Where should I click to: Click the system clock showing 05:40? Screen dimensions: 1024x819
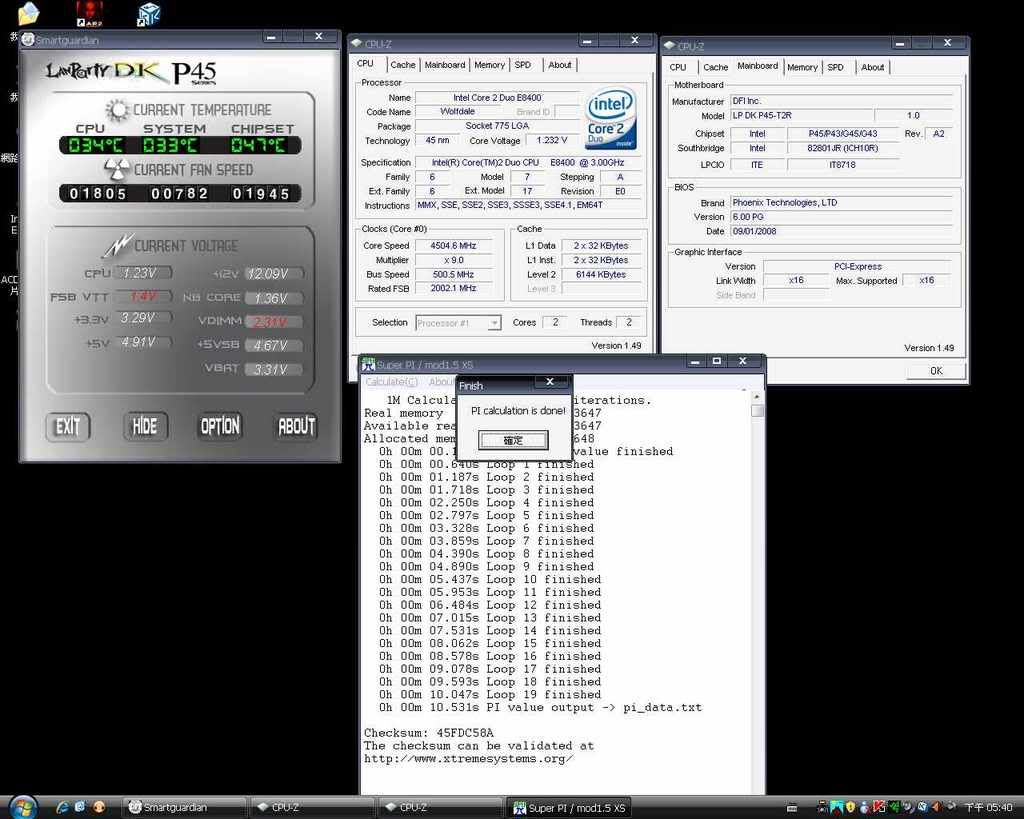(989, 808)
